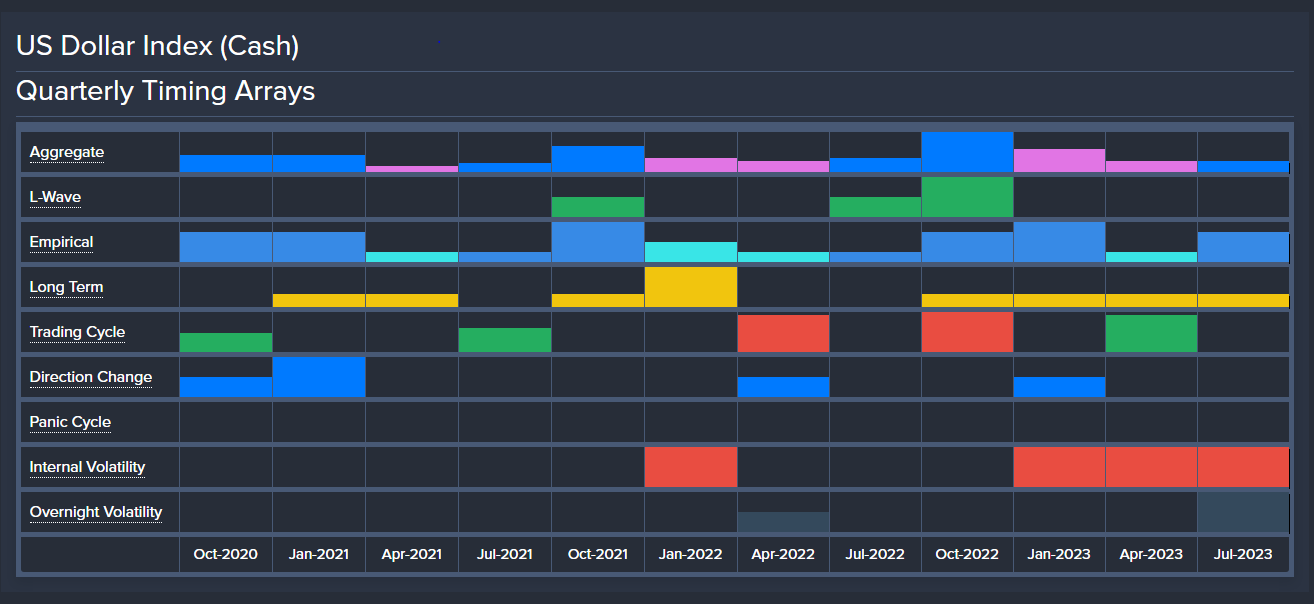
Task: Open the L-Wave row label link
Action: point(55,197)
